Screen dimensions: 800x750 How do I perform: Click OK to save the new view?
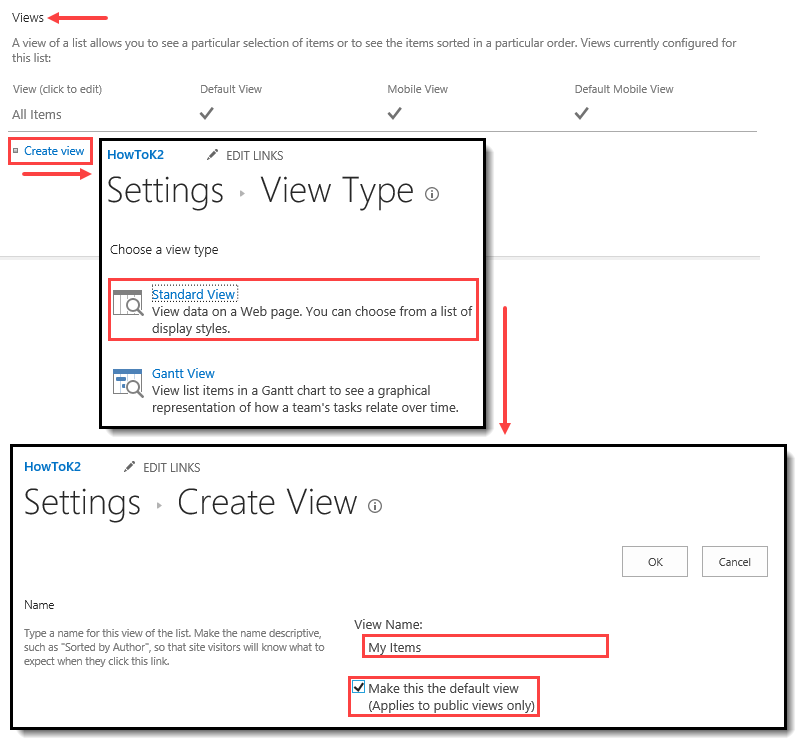[x=655, y=561]
